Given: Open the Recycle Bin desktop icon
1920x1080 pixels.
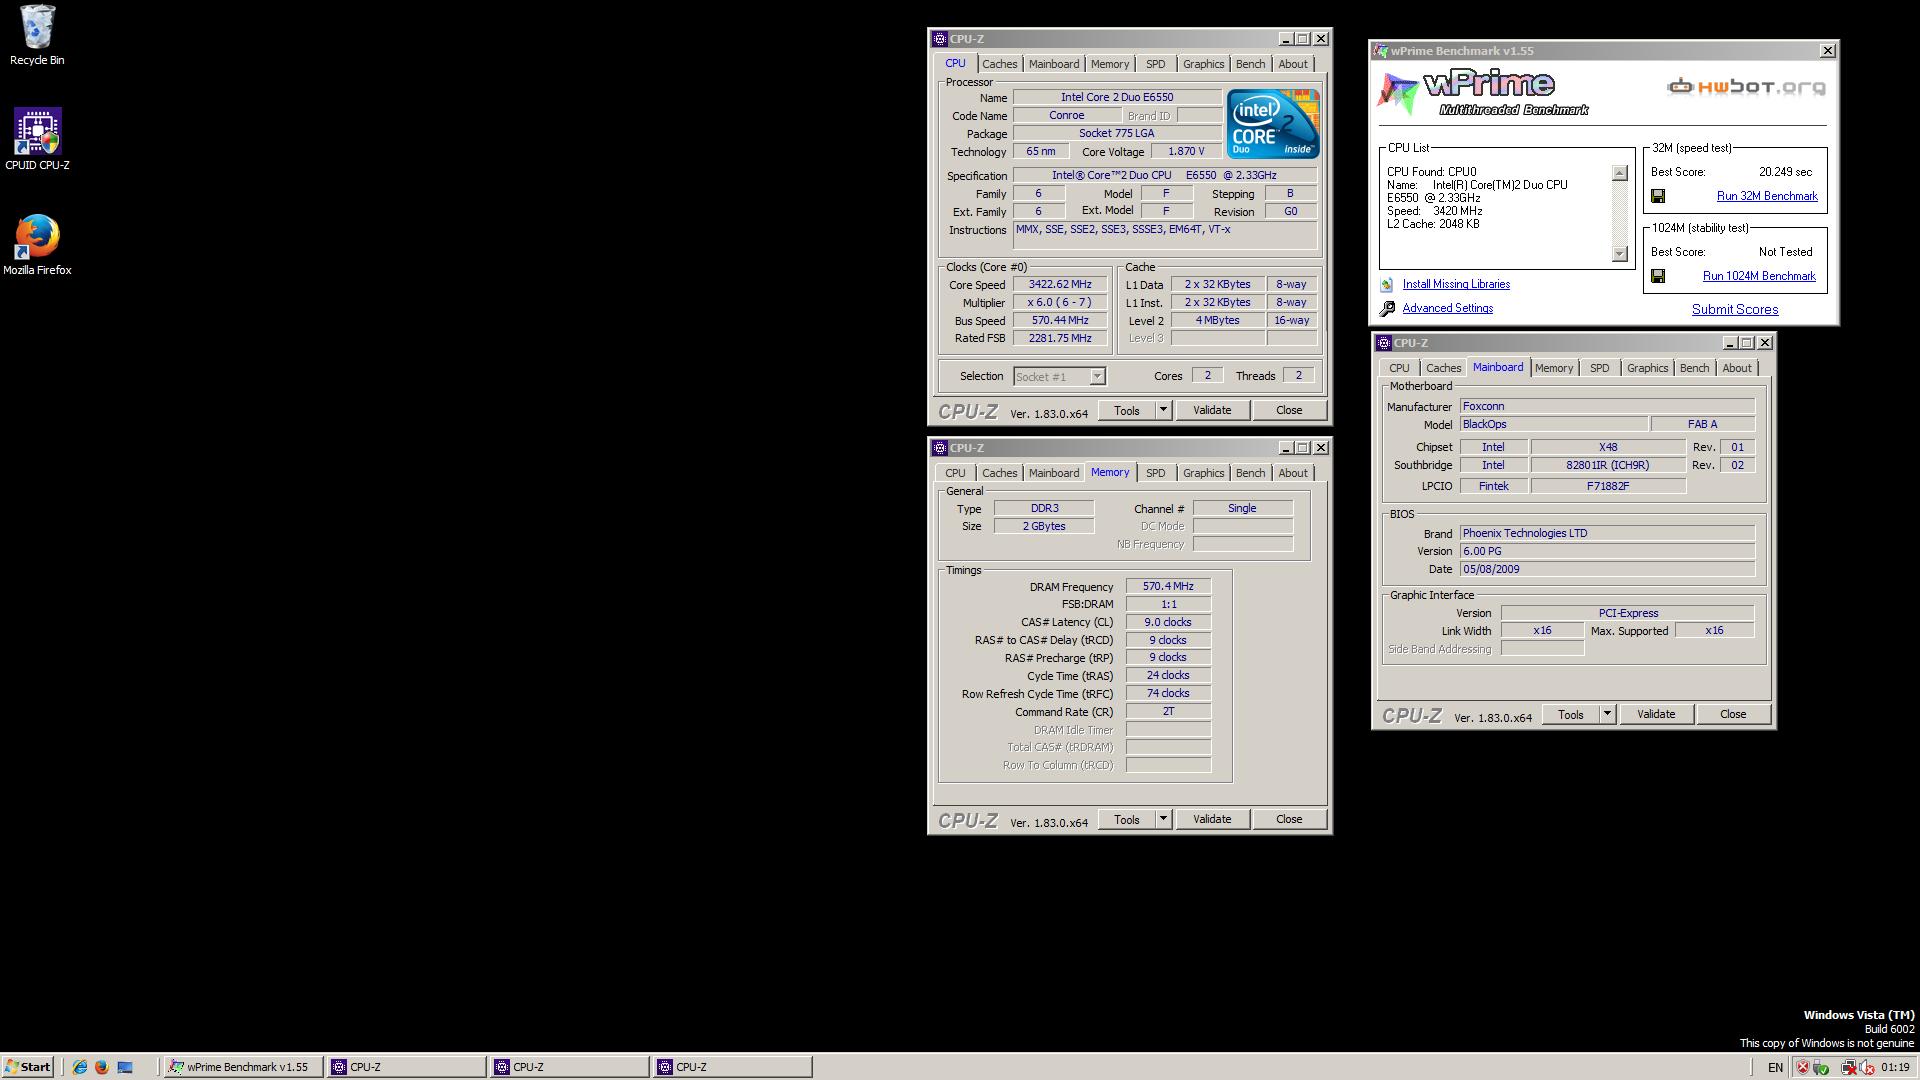Looking at the screenshot, I should tap(37, 35).
